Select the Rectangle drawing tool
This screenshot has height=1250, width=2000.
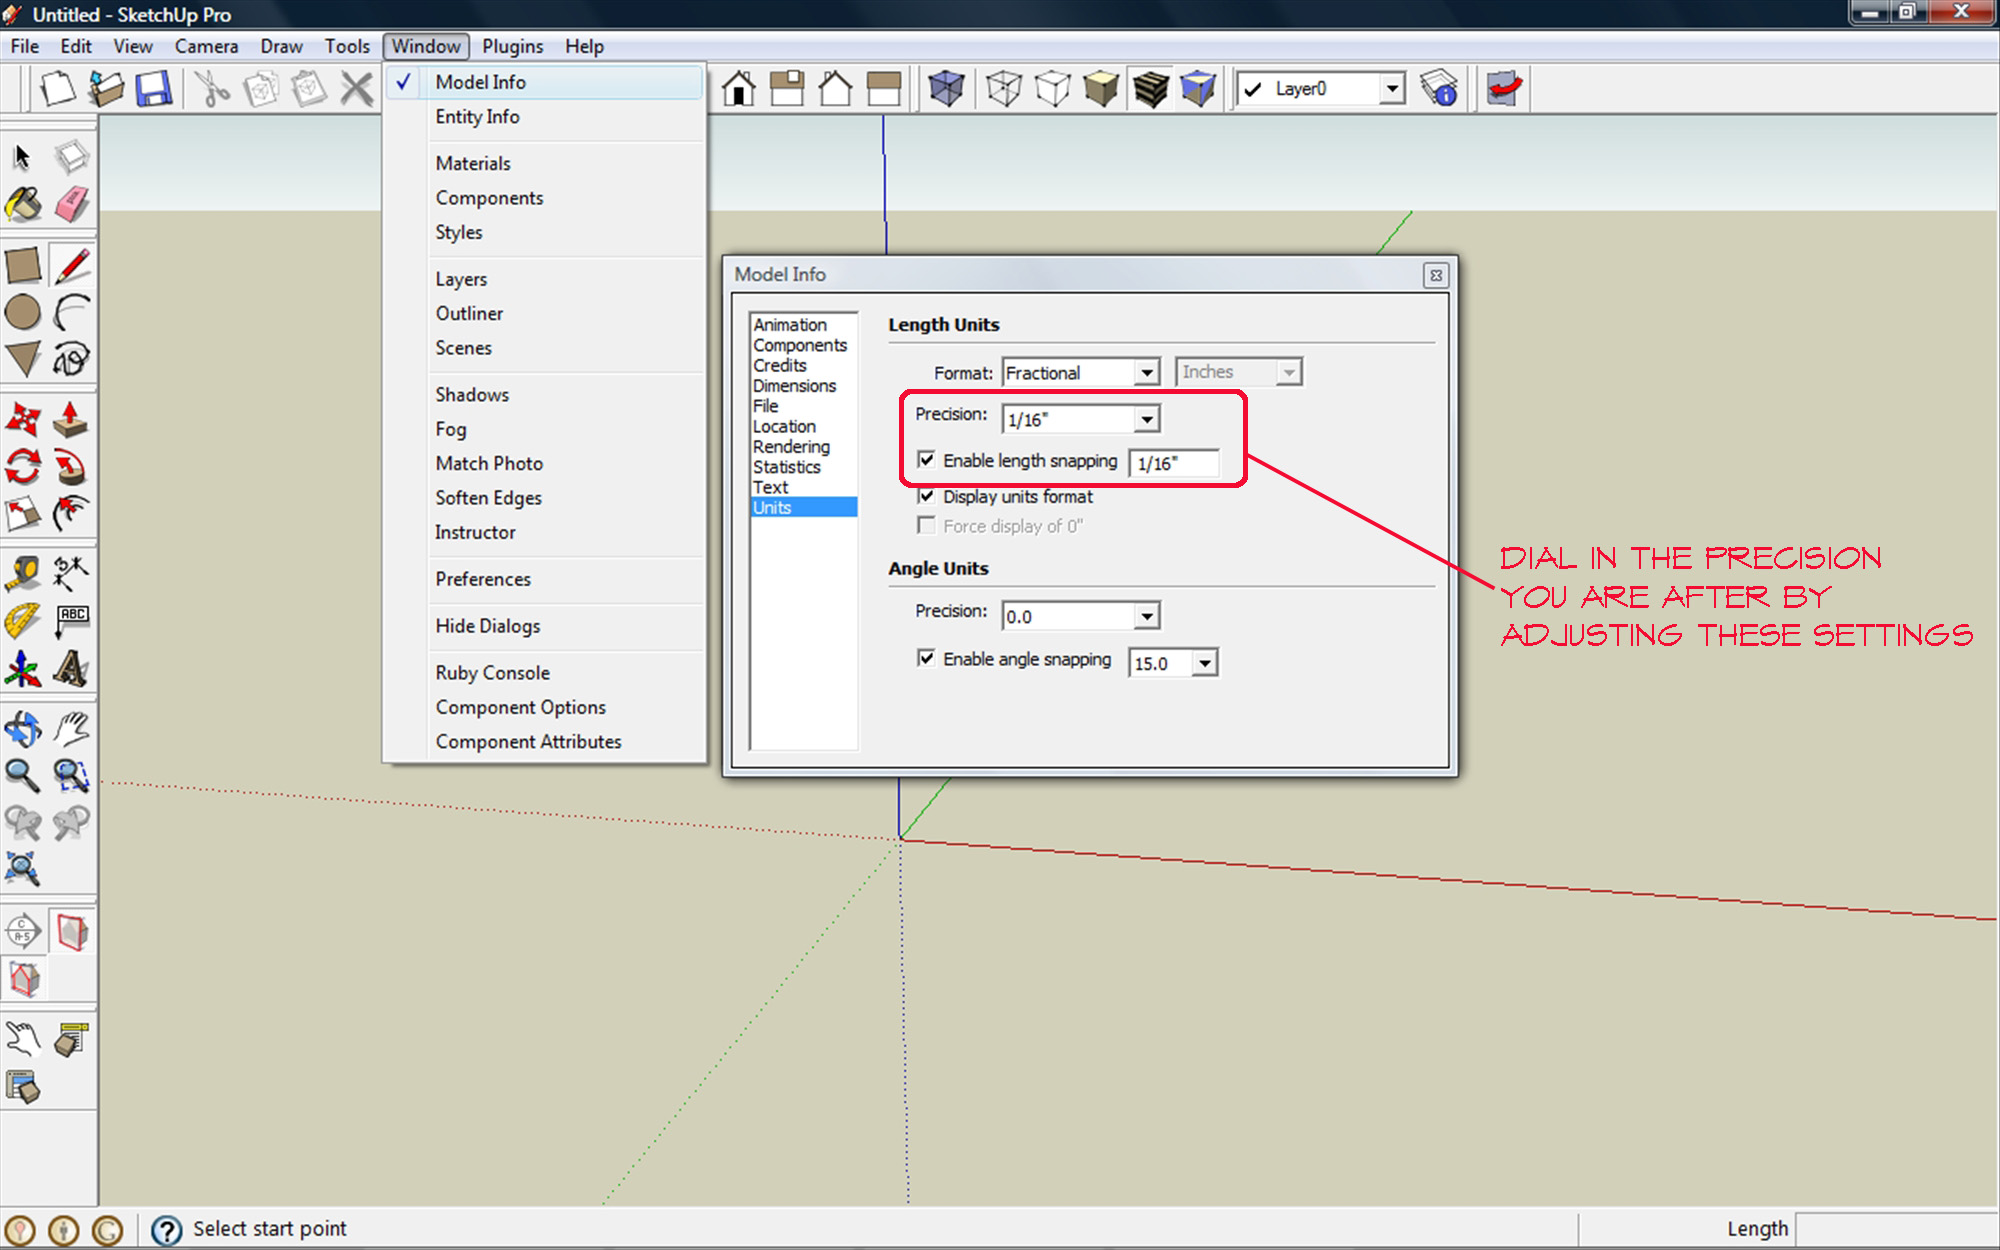click(23, 265)
